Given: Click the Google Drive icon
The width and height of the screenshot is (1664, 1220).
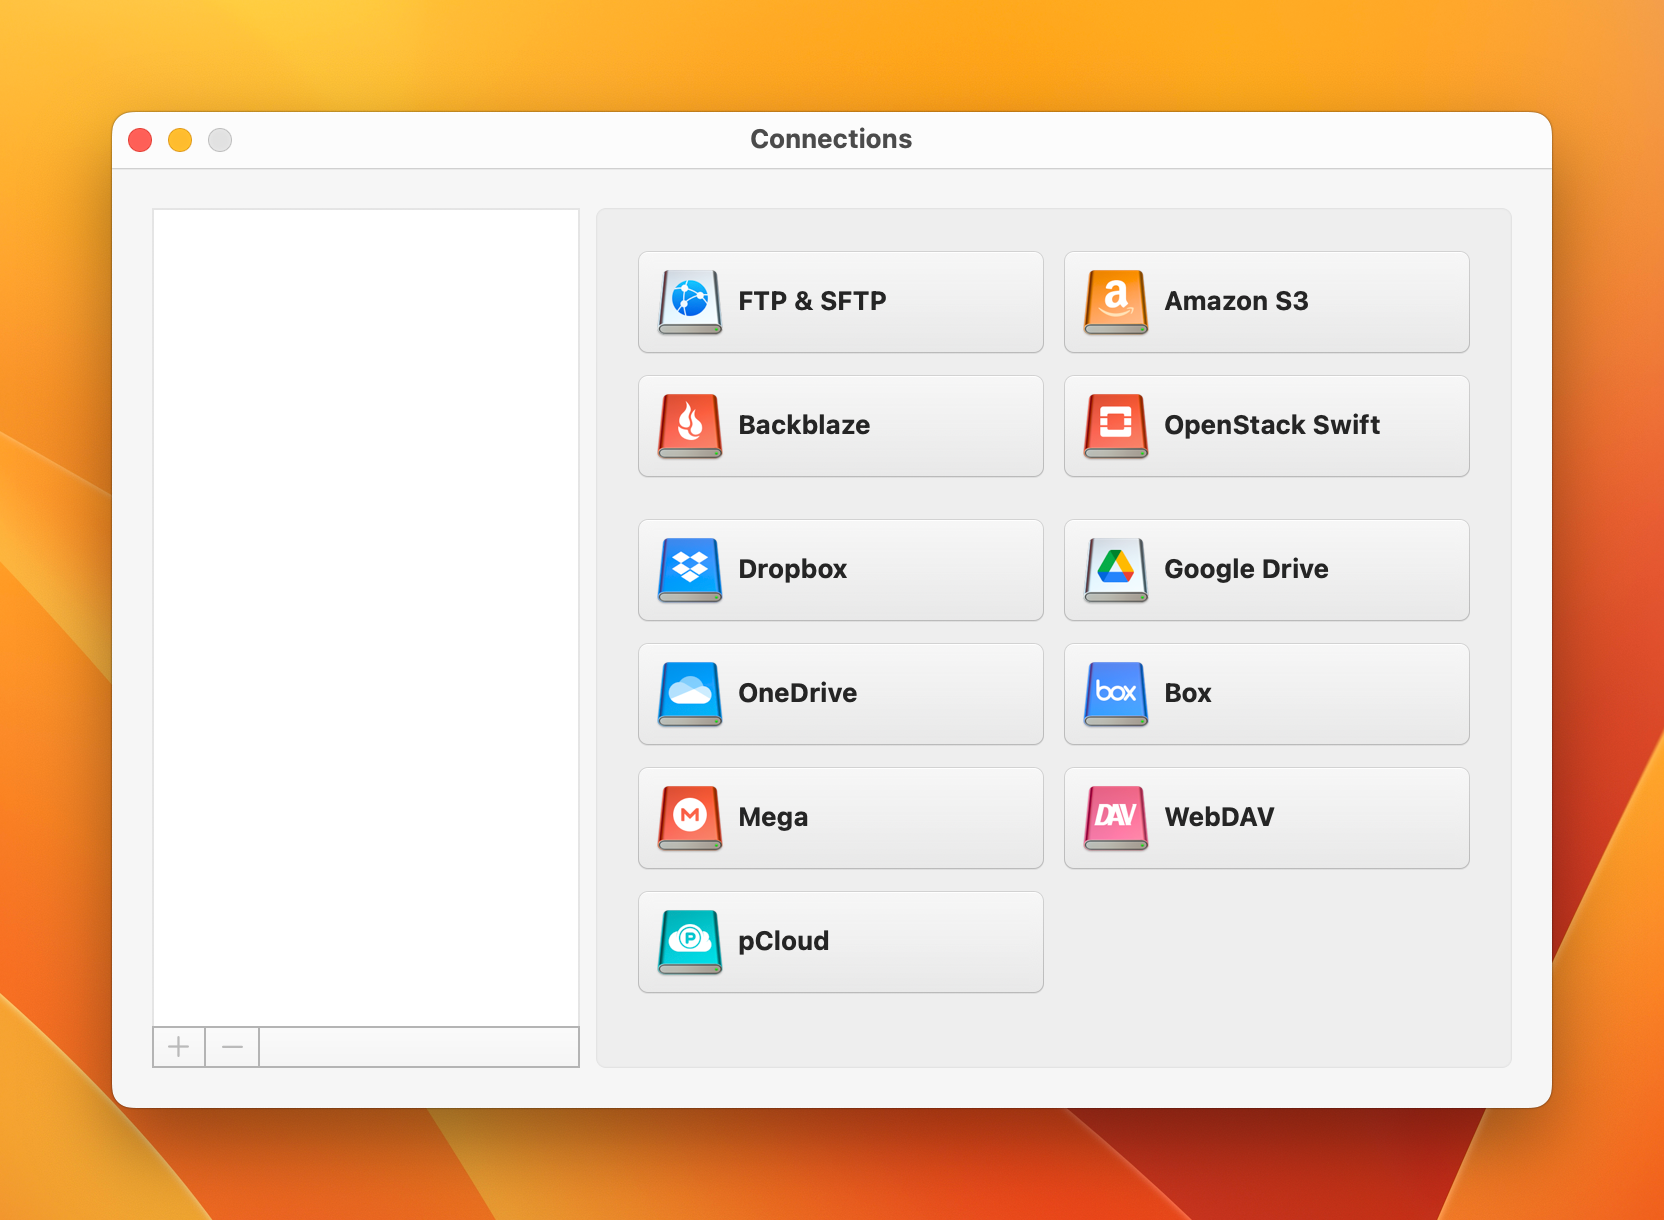Looking at the screenshot, I should tap(1114, 569).
